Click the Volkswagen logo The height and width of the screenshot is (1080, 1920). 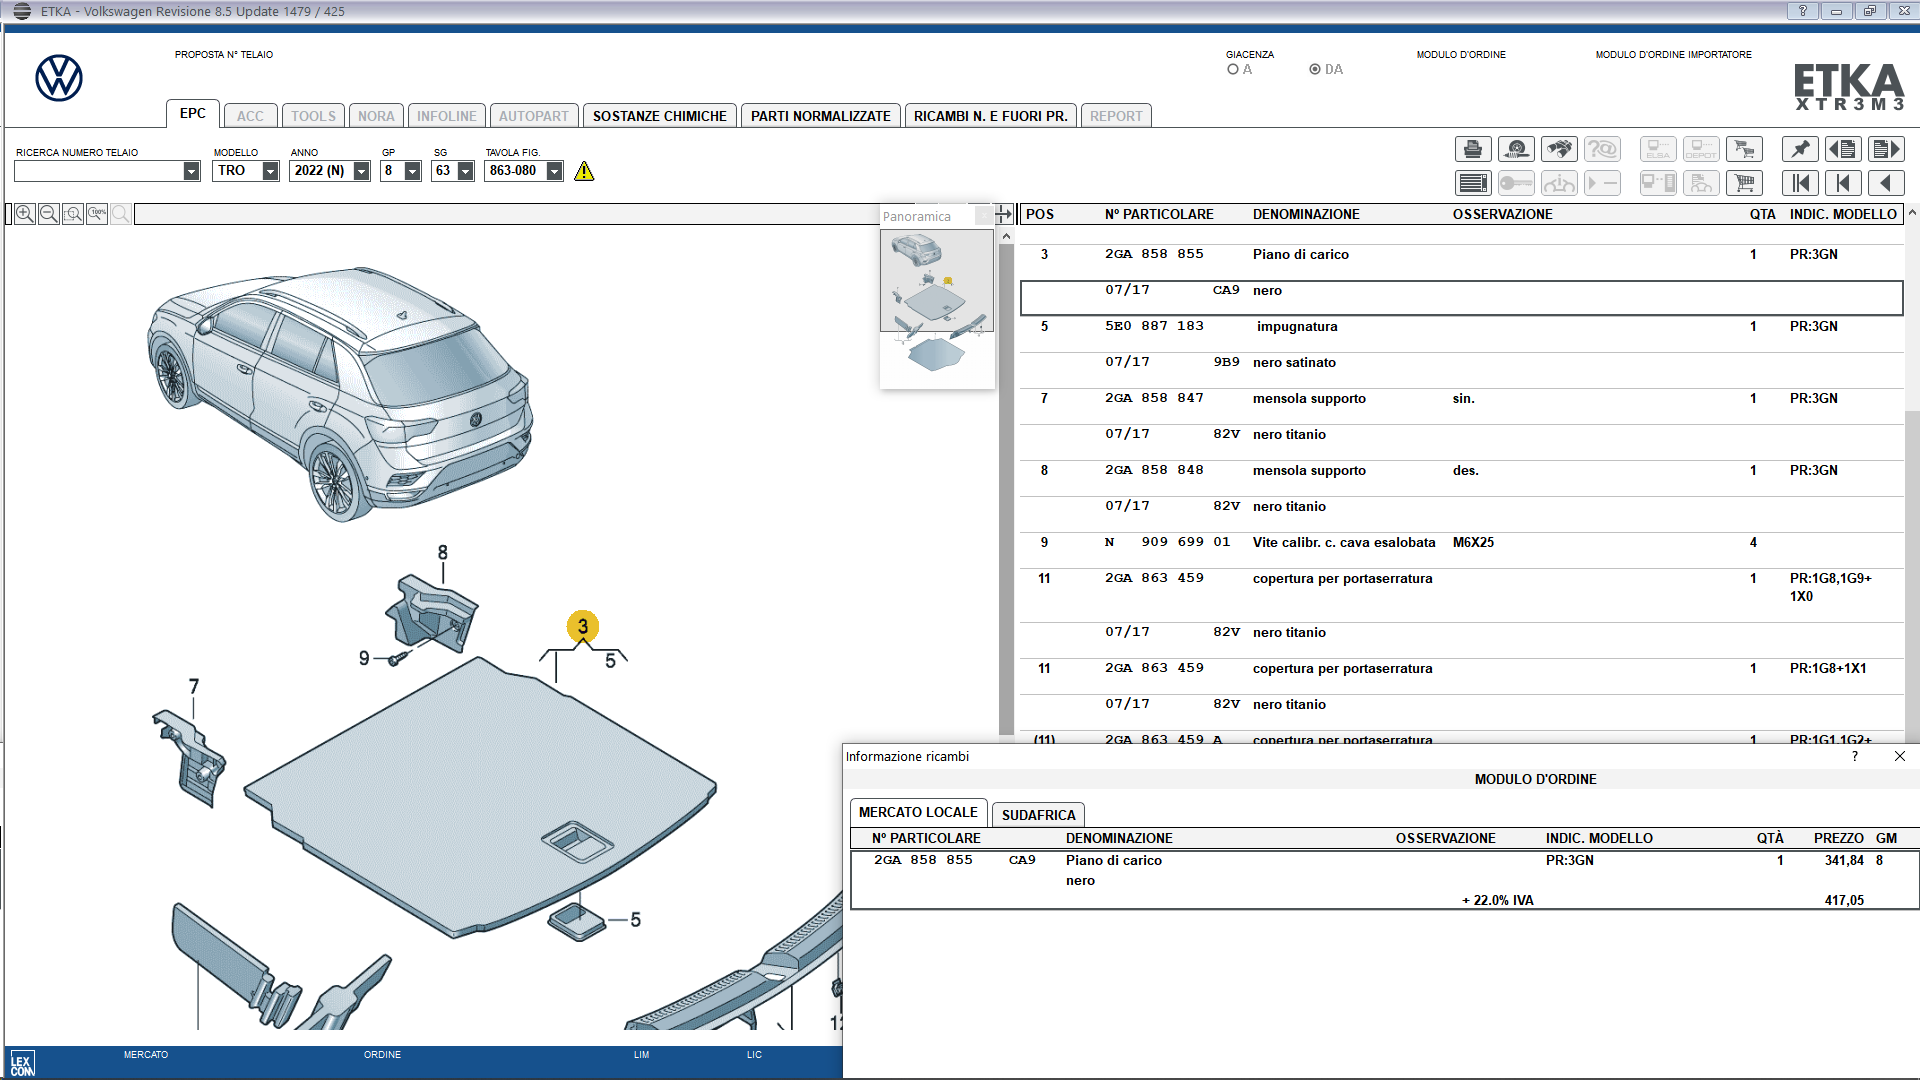pos(59,78)
